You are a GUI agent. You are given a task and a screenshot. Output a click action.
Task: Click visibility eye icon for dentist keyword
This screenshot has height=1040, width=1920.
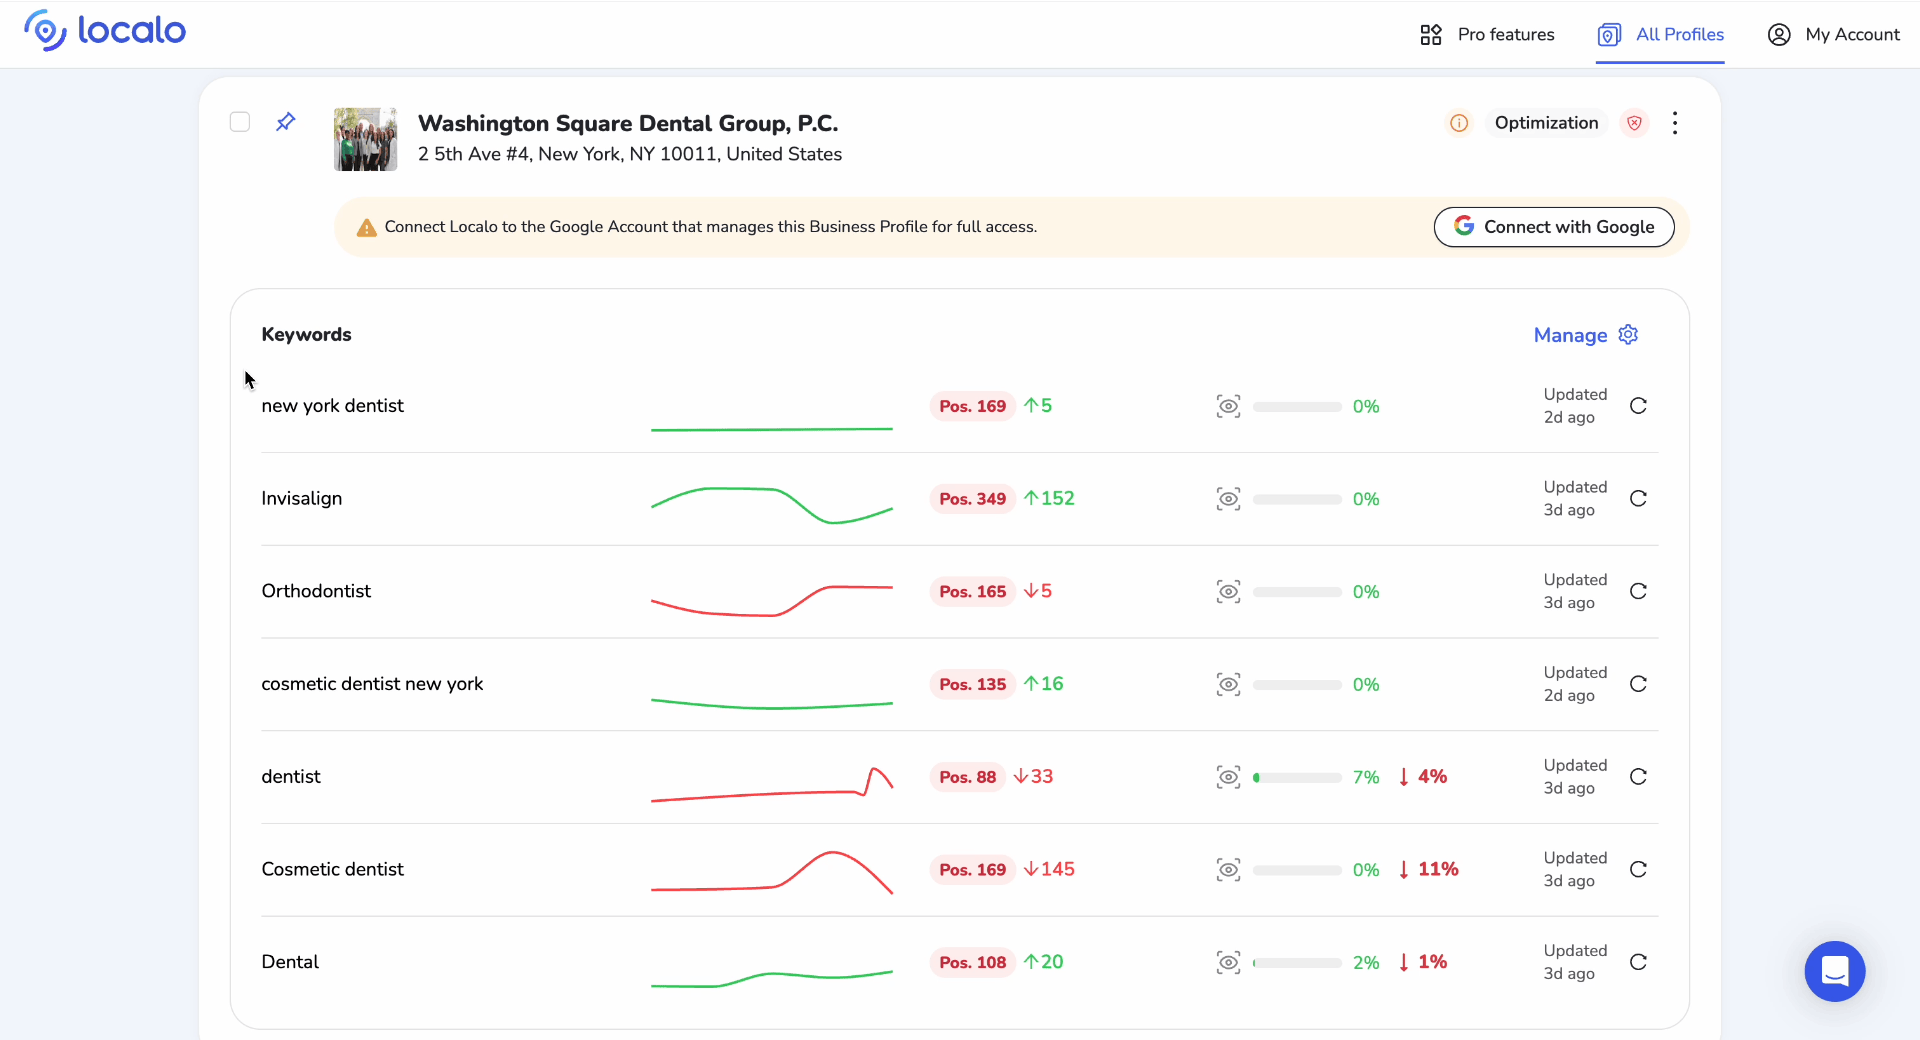1228,777
